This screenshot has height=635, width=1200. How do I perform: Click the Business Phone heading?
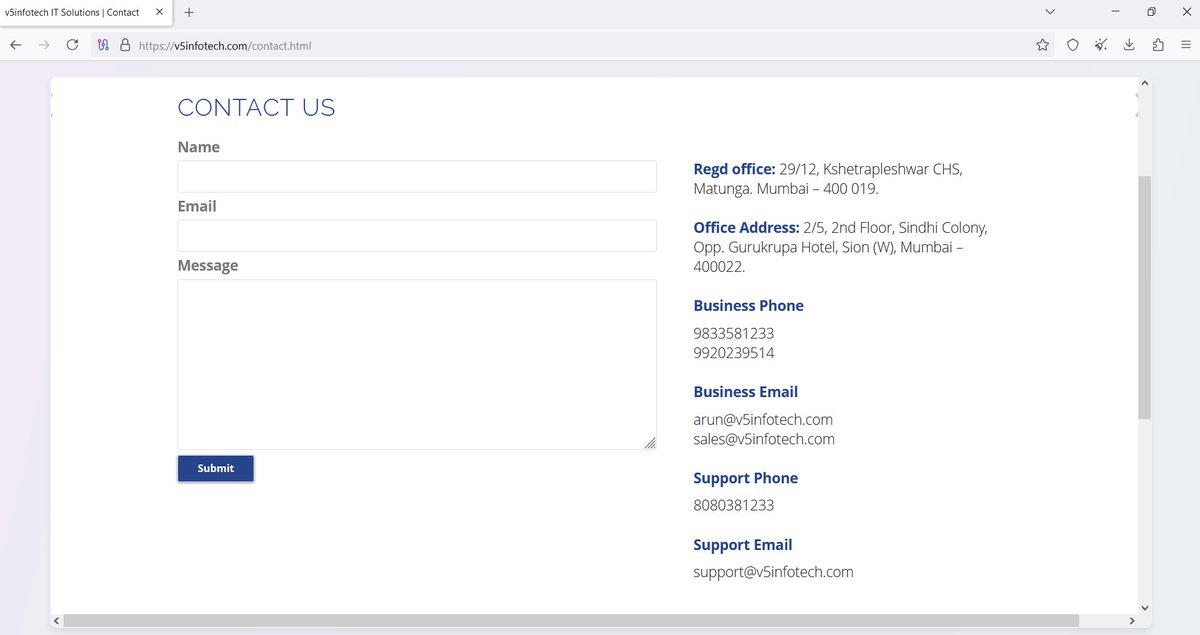click(749, 306)
